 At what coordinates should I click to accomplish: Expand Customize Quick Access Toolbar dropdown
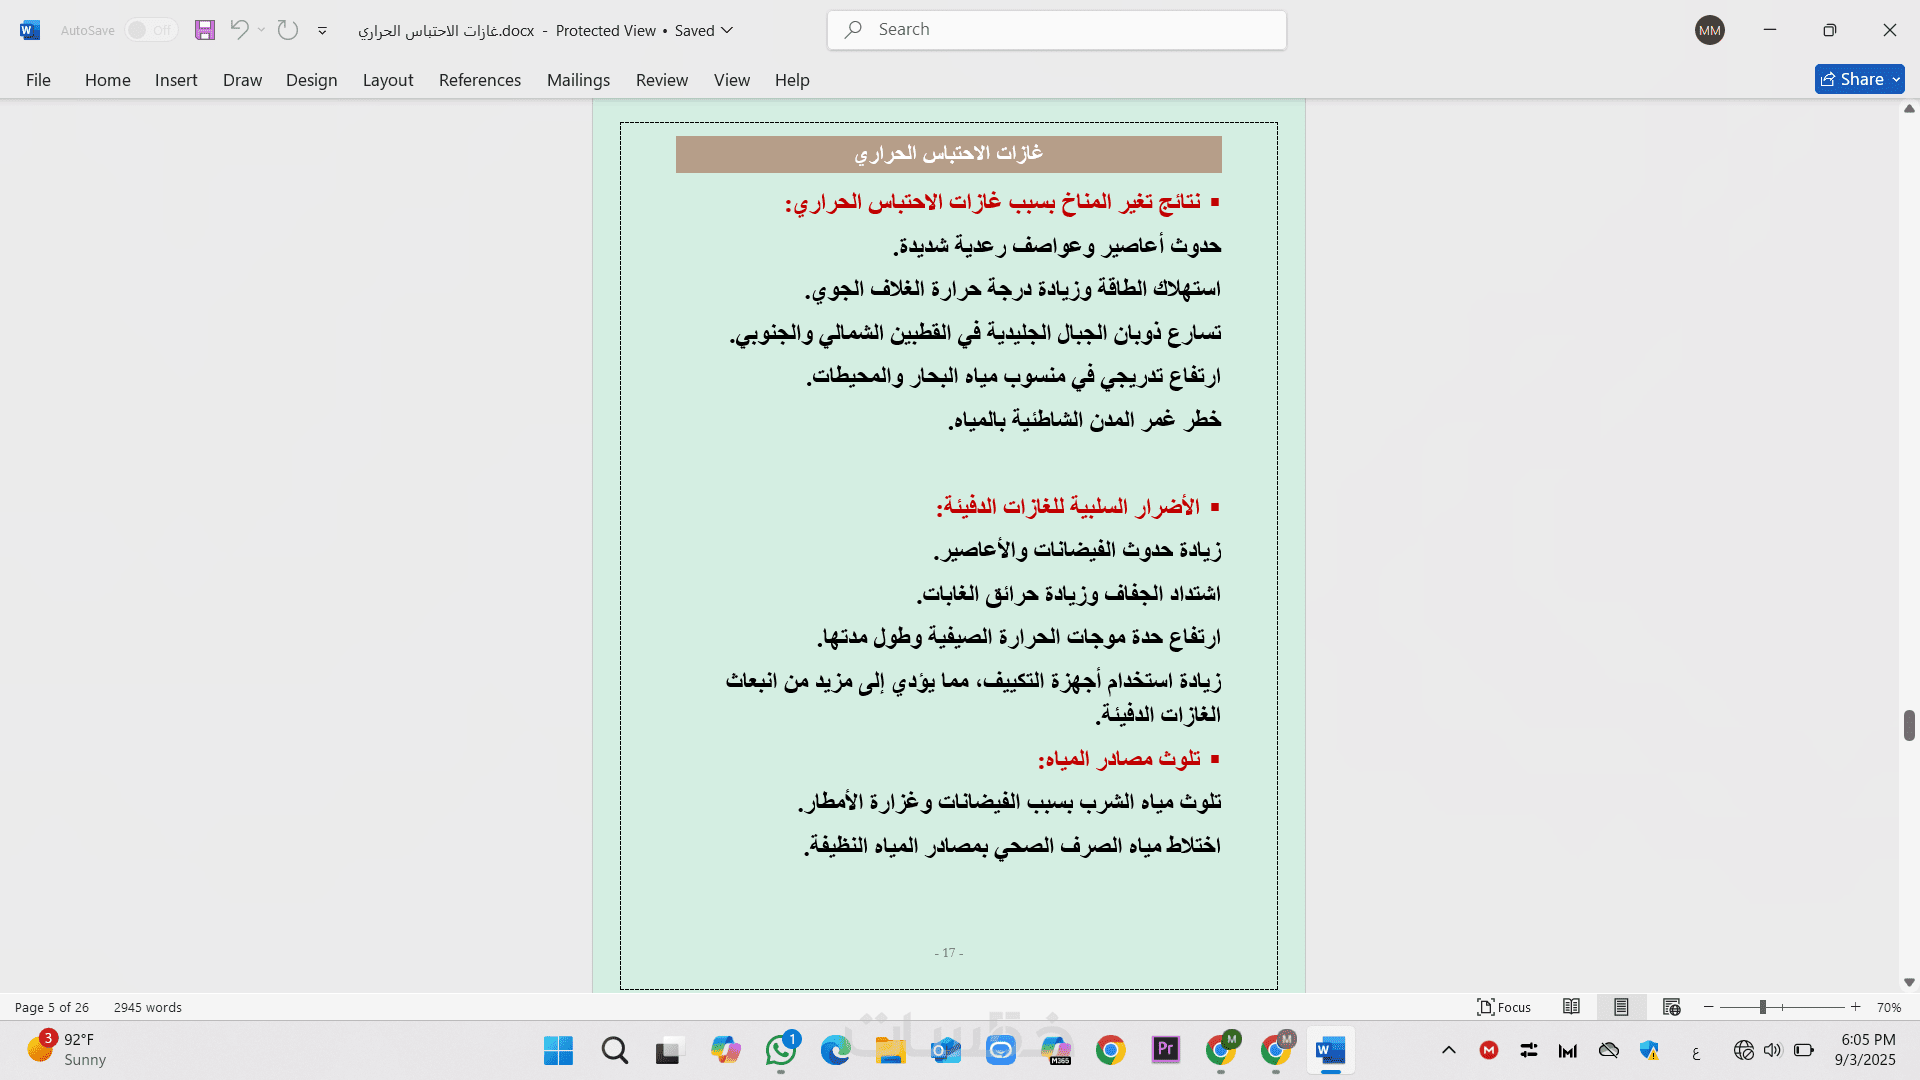[x=322, y=31]
